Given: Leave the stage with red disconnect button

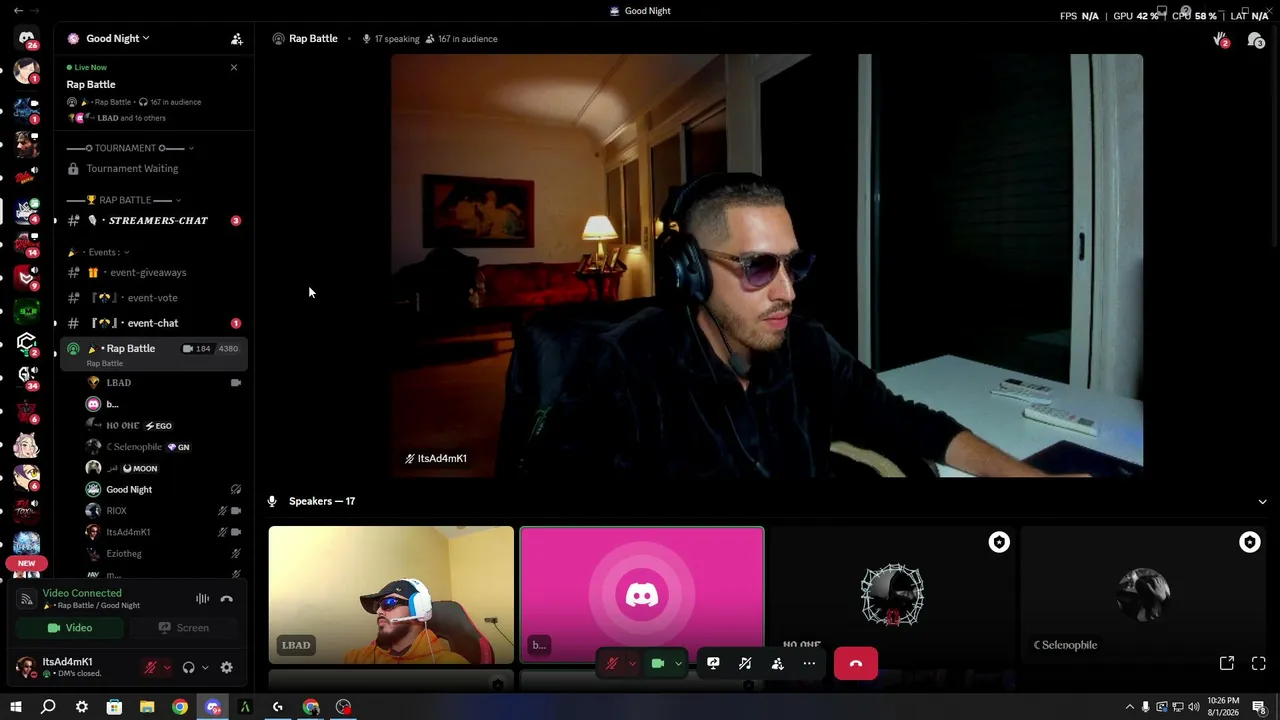Looking at the screenshot, I should [856, 664].
